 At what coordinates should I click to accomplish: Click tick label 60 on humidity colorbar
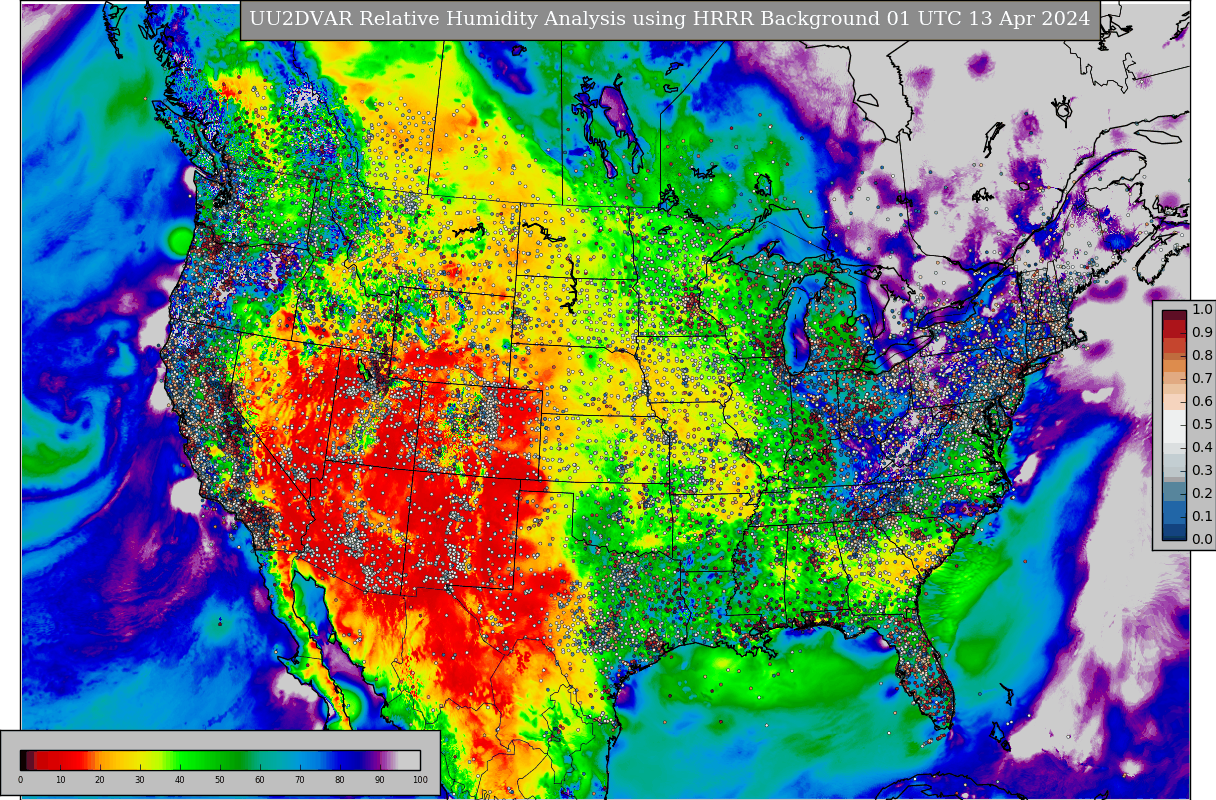coord(260,780)
